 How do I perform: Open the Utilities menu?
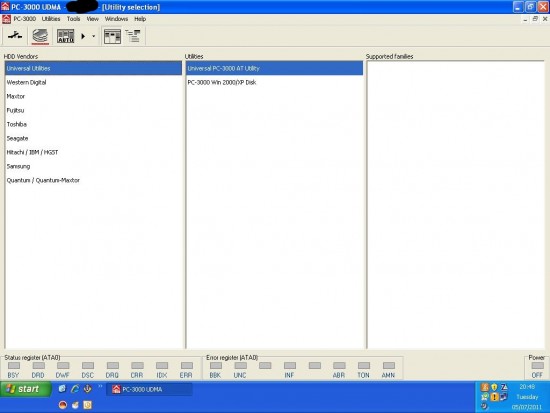pyautogui.click(x=51, y=19)
